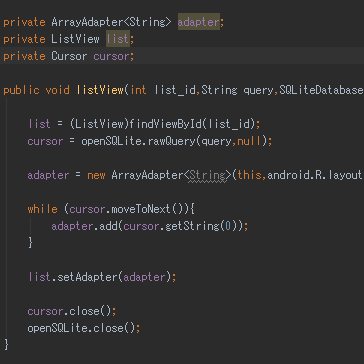The height and width of the screenshot is (364, 364).
Task: Click the 'int' keyword in method parameters
Action: pyautogui.click(x=139, y=90)
